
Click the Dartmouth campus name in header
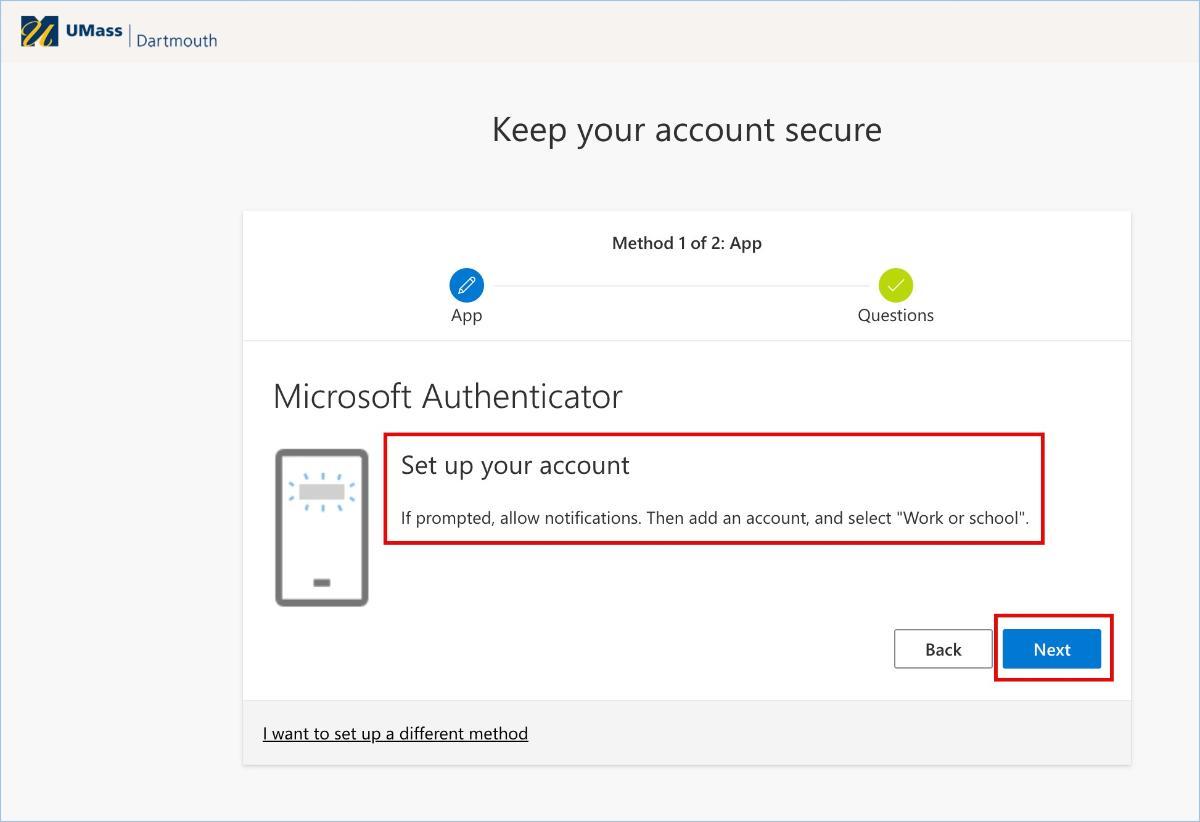[176, 41]
